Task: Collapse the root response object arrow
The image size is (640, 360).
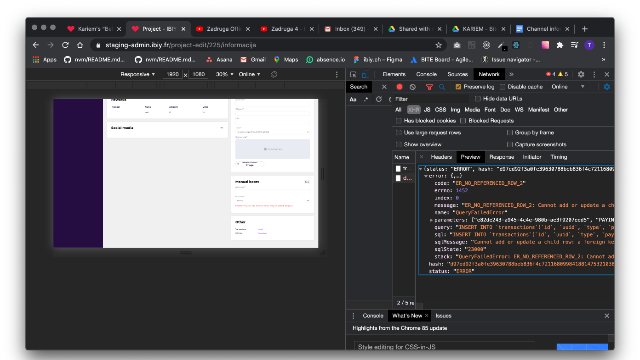Action: [420, 169]
